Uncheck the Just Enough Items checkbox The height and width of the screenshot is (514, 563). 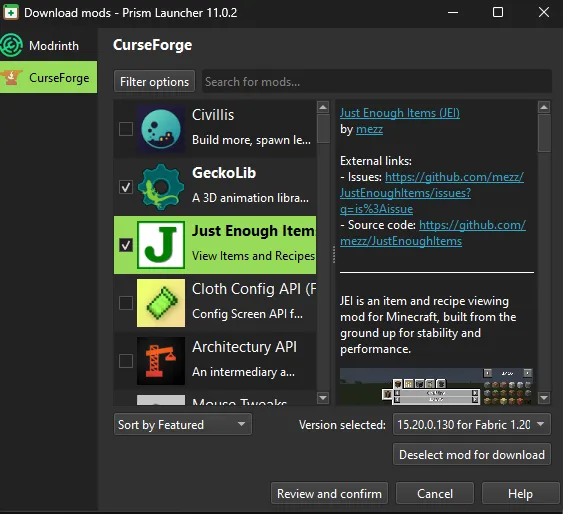click(x=126, y=245)
